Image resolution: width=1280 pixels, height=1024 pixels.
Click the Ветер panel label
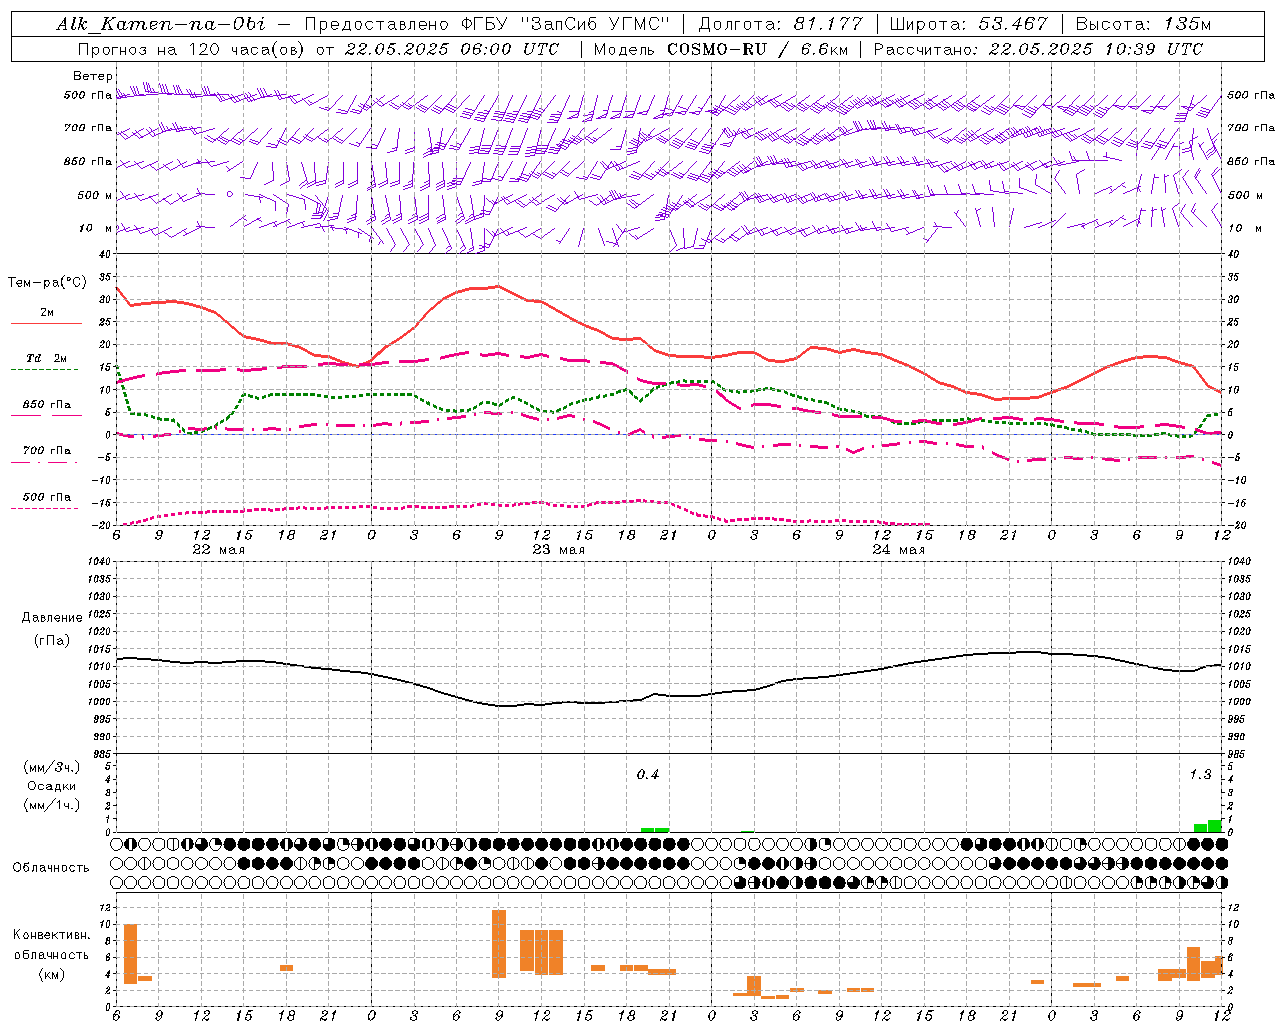(93, 76)
